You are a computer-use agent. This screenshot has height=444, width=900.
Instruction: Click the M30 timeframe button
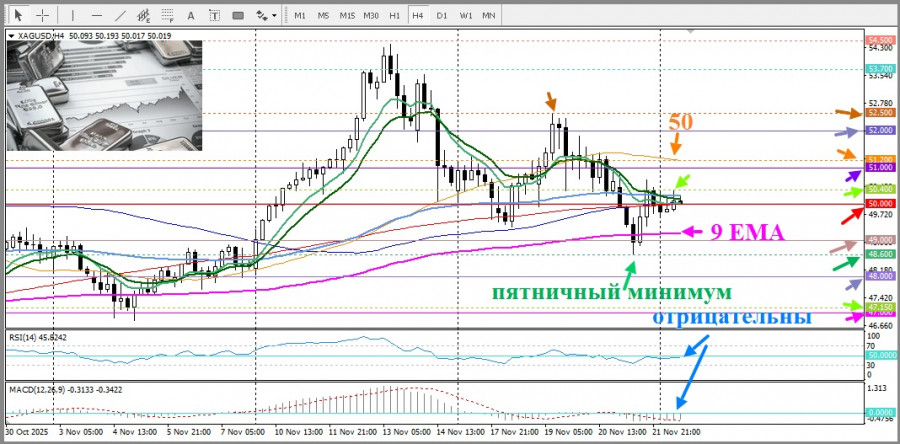click(x=371, y=15)
